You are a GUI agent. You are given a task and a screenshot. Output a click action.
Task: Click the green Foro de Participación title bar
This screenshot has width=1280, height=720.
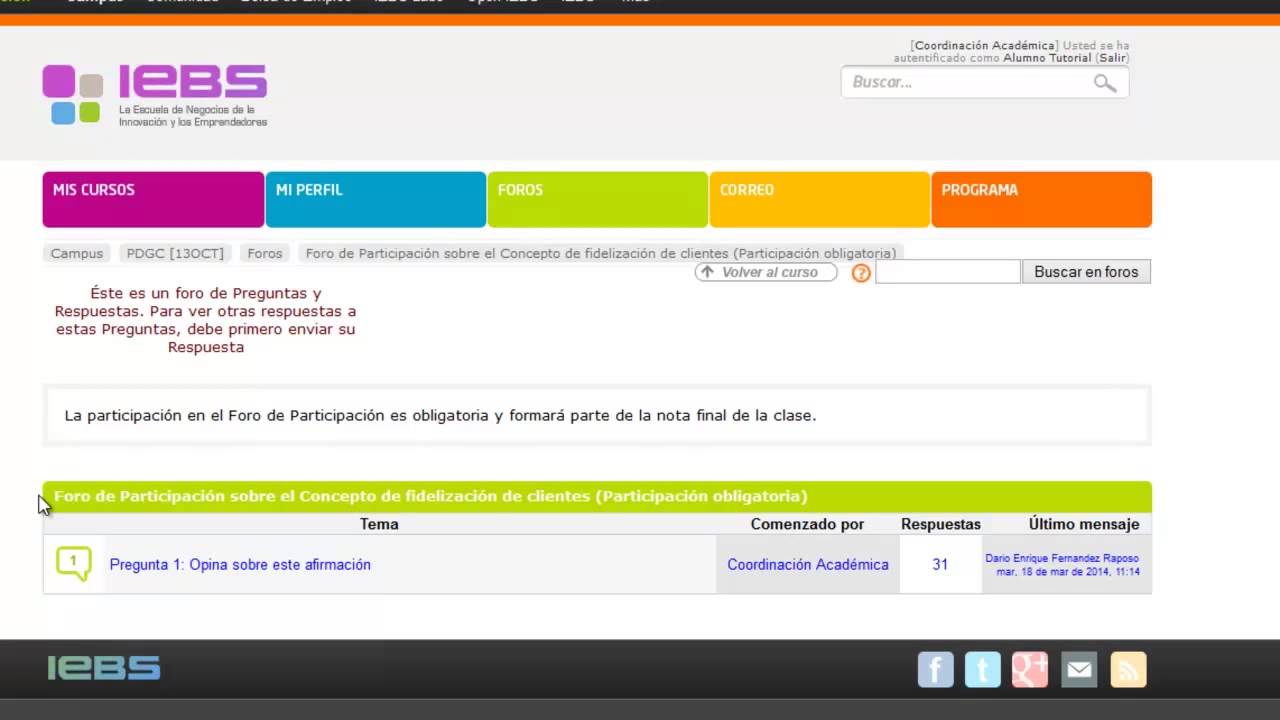[x=597, y=497]
